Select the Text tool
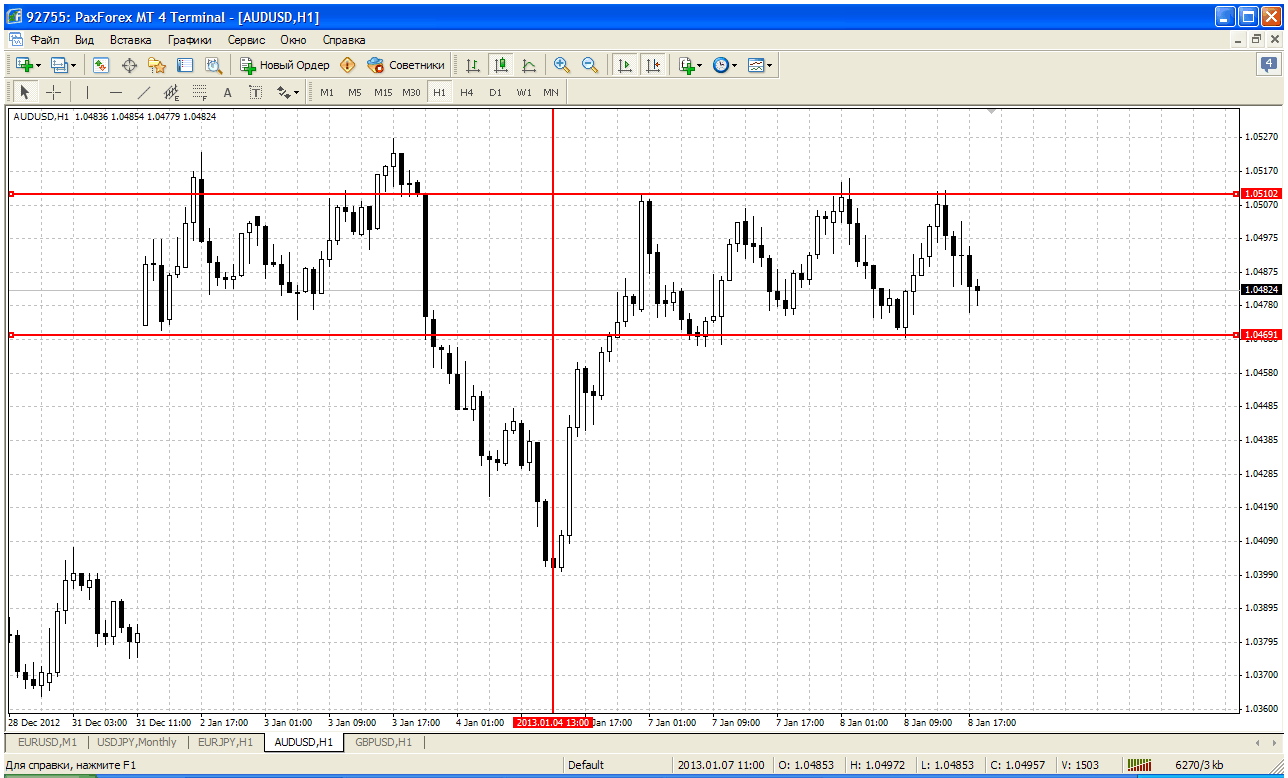 (x=227, y=92)
